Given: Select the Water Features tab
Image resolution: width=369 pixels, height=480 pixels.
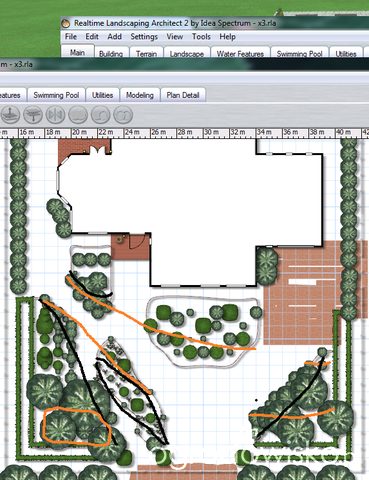Looking at the screenshot, I should coord(240,53).
